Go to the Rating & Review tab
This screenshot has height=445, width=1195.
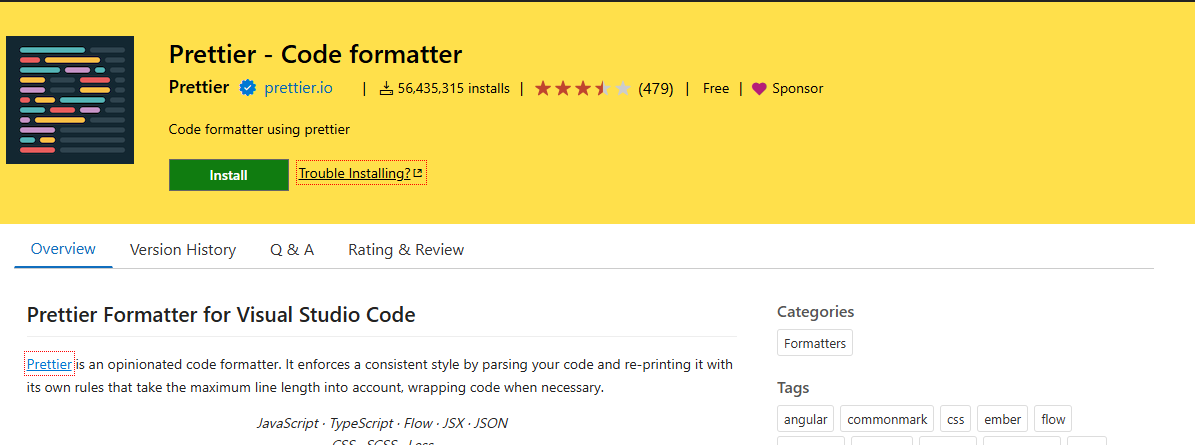[x=406, y=250]
